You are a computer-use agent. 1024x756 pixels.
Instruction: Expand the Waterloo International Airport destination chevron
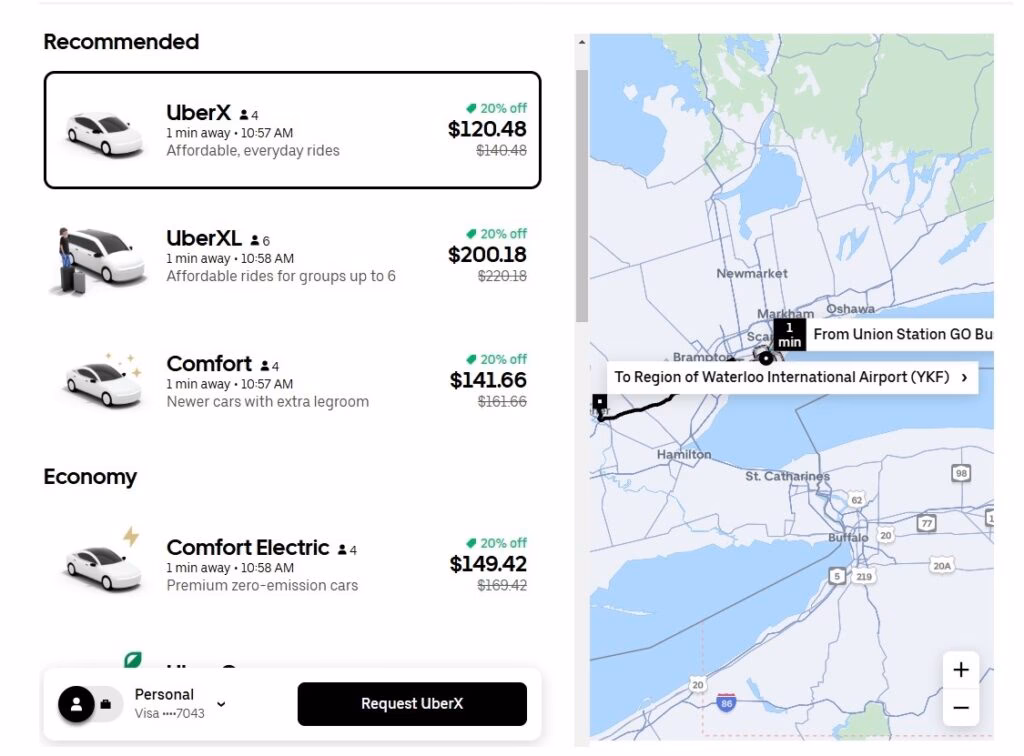(x=962, y=377)
